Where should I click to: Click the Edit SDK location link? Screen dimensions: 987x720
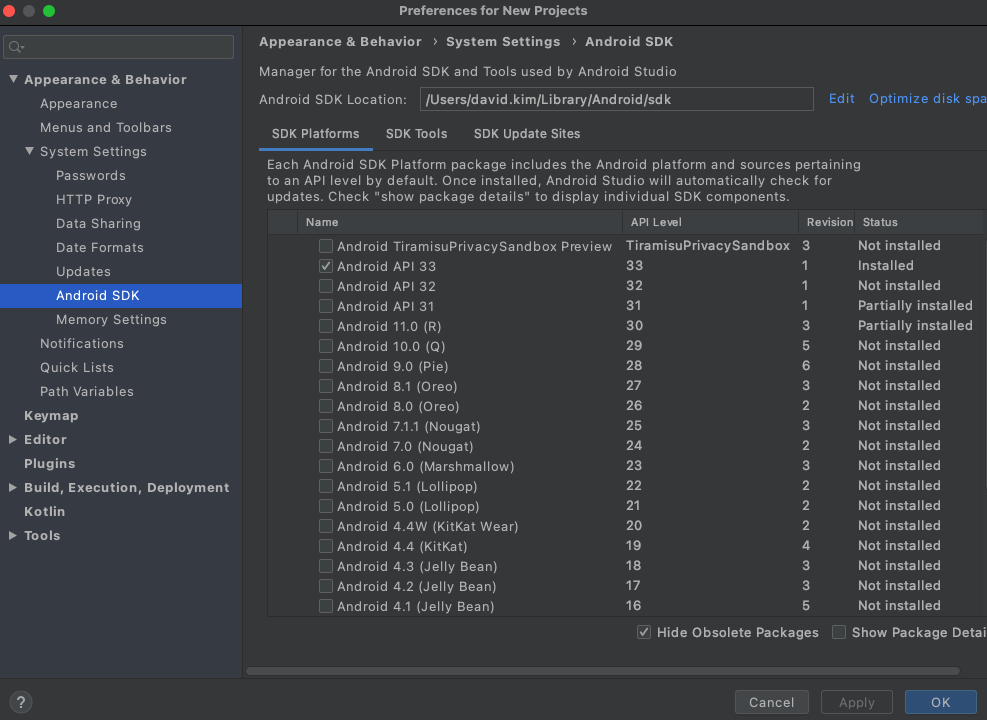(842, 99)
